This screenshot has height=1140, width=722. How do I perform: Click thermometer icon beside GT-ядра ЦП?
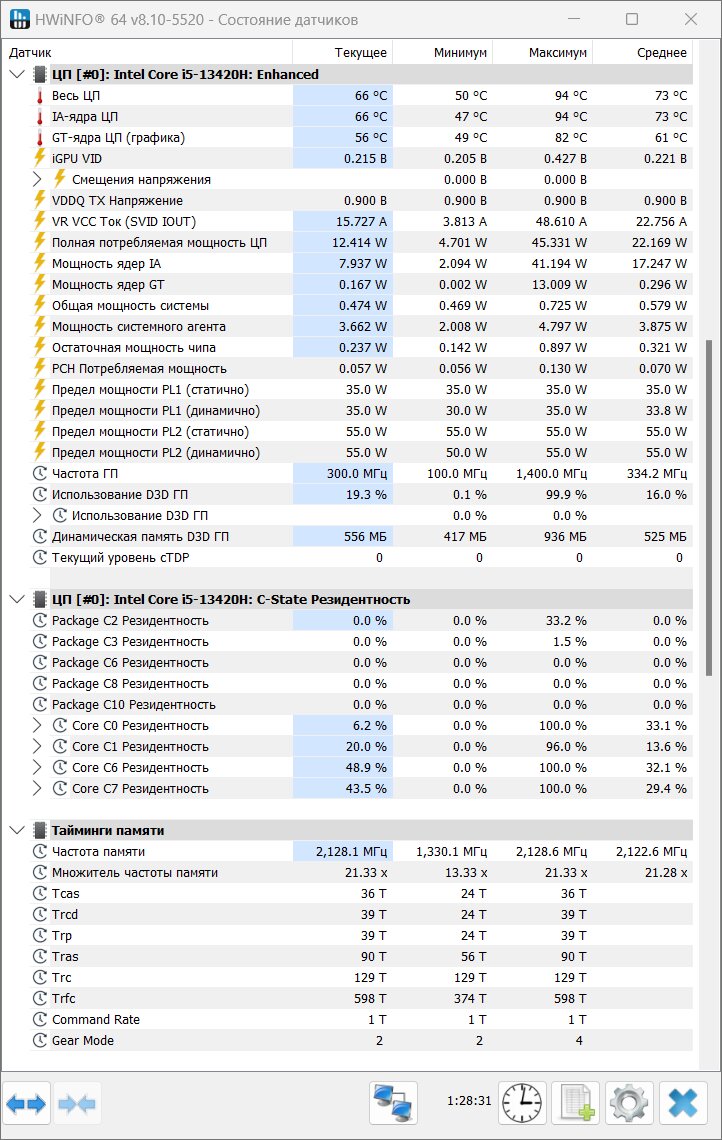coord(40,138)
